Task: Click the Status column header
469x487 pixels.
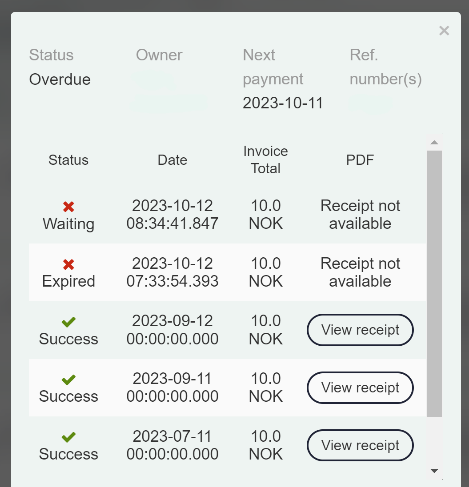Action: [x=68, y=160]
